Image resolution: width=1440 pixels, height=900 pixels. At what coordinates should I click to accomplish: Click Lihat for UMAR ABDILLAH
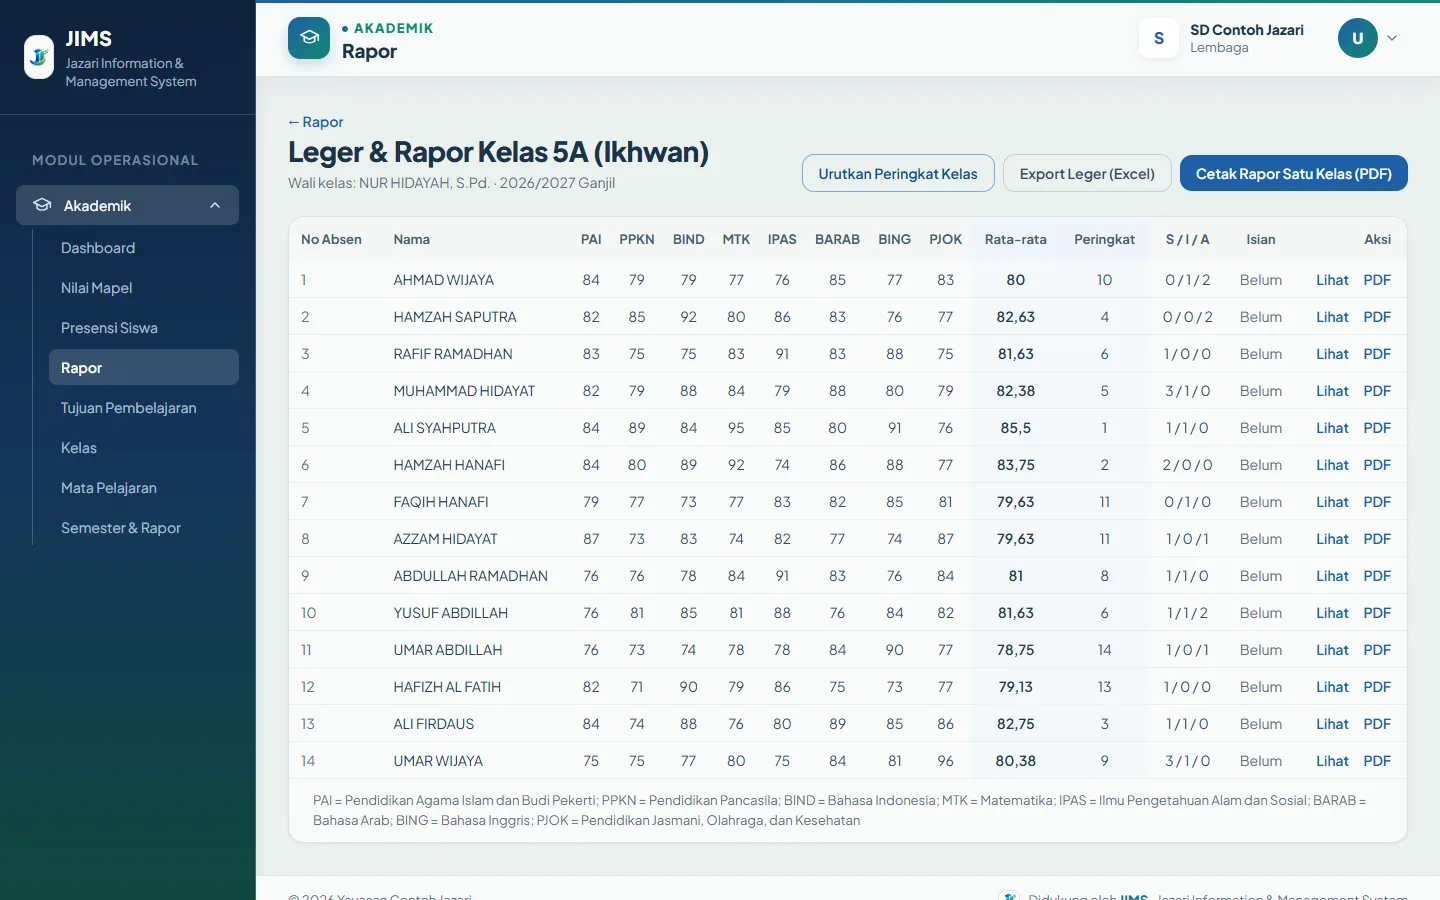click(x=1332, y=650)
